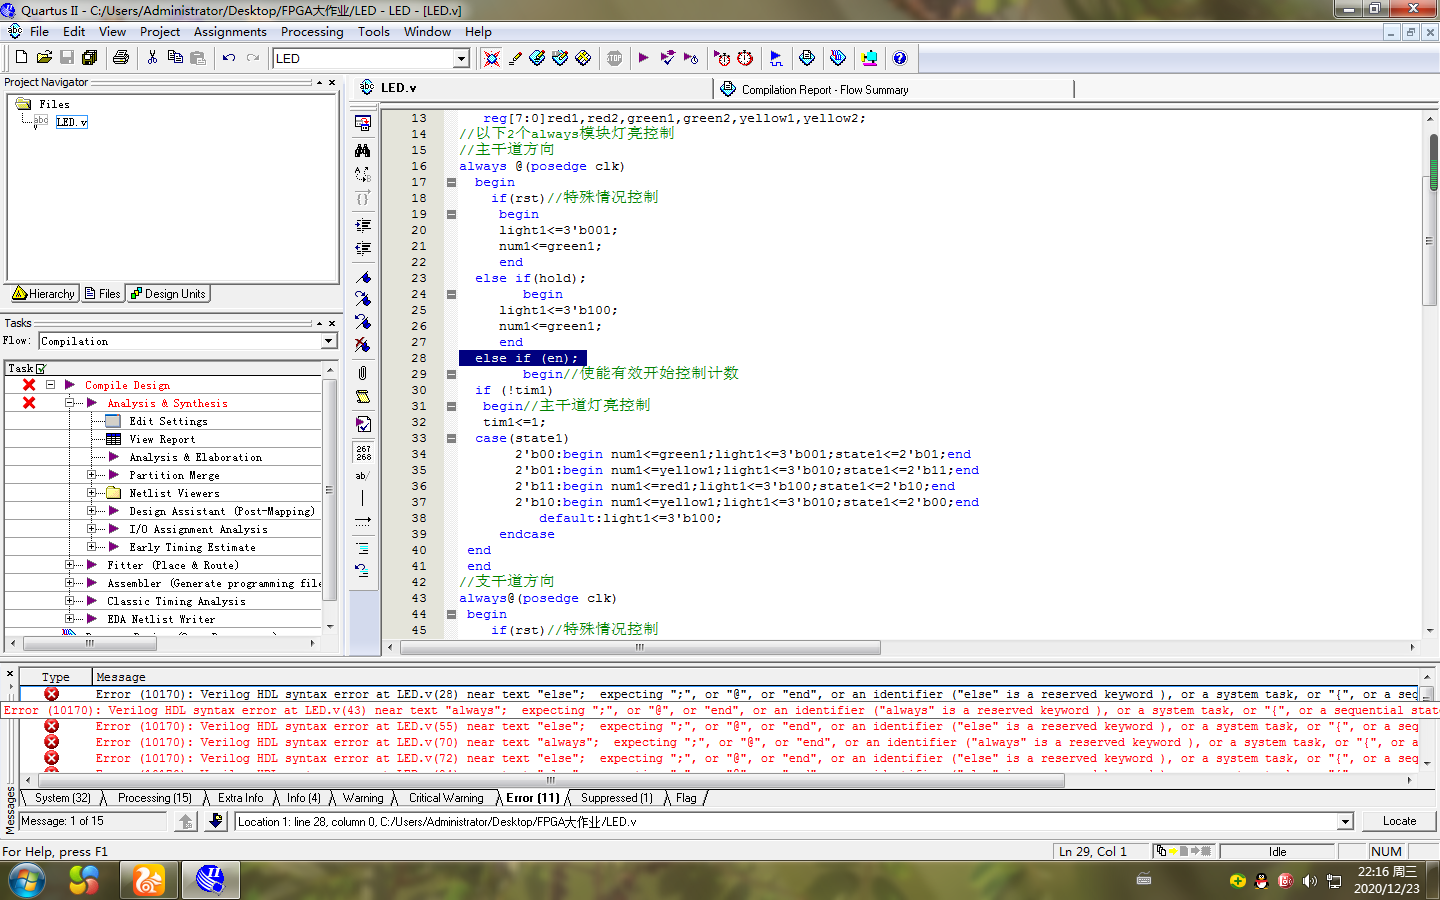Click the Message 1 of 15 field

93,821
